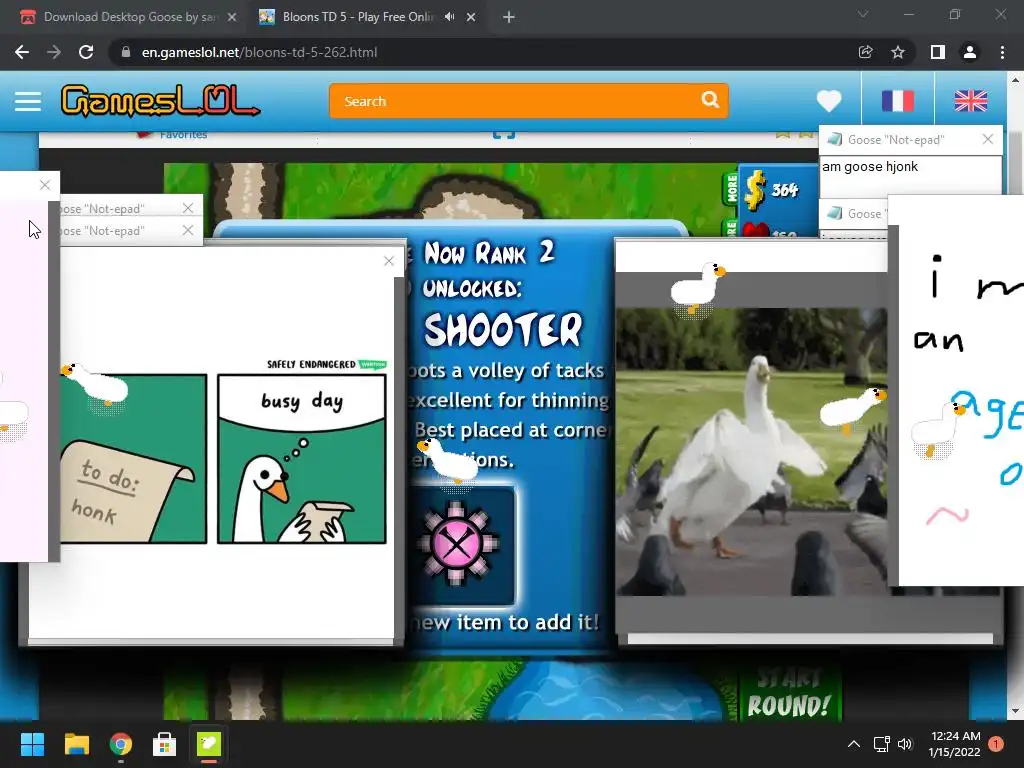Close the goose comic meme window
The height and width of the screenshot is (768, 1024).
click(x=389, y=261)
